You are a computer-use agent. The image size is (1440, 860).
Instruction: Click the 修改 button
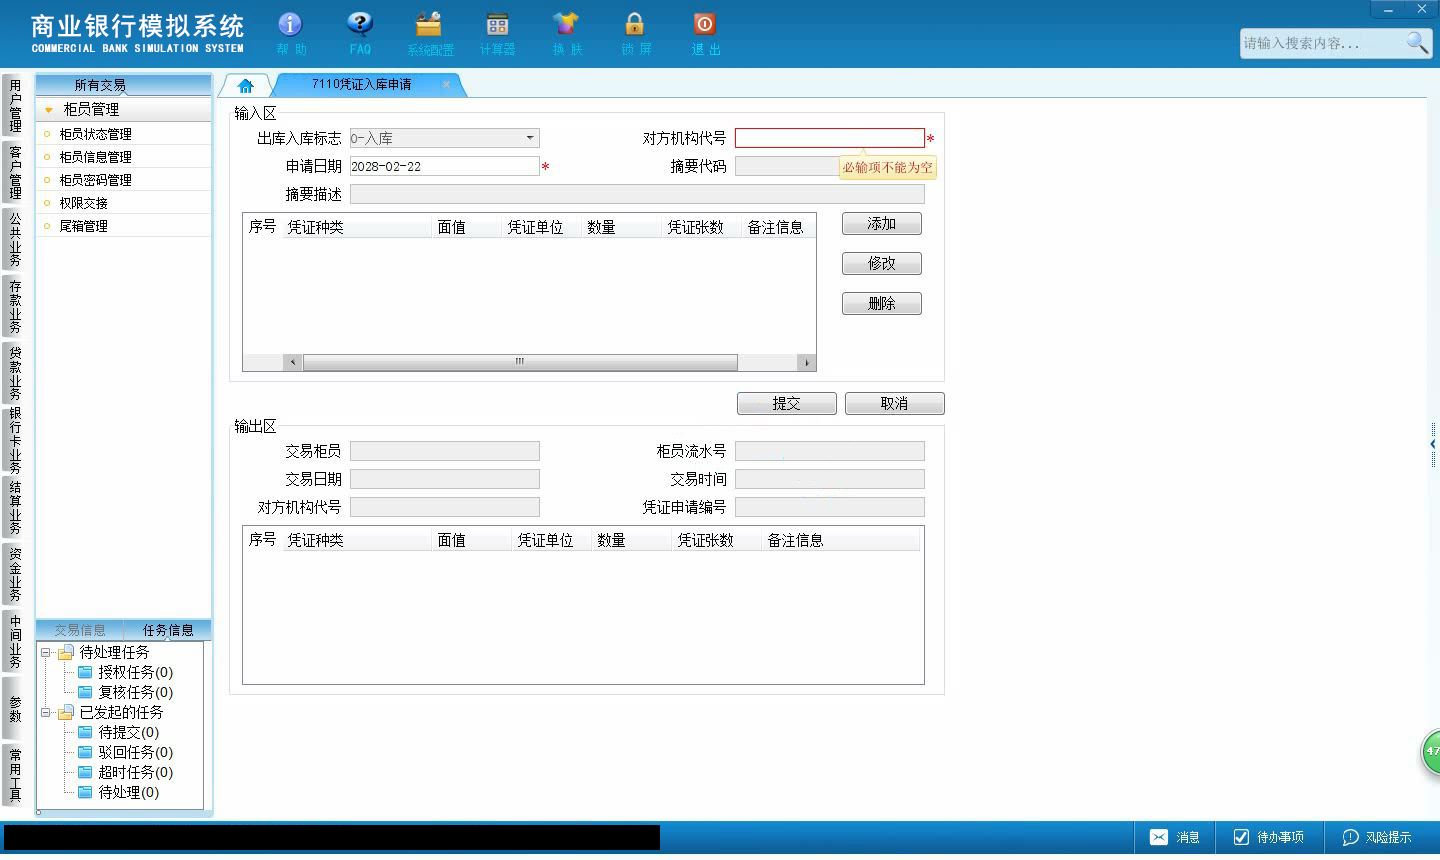pyautogui.click(x=882, y=264)
